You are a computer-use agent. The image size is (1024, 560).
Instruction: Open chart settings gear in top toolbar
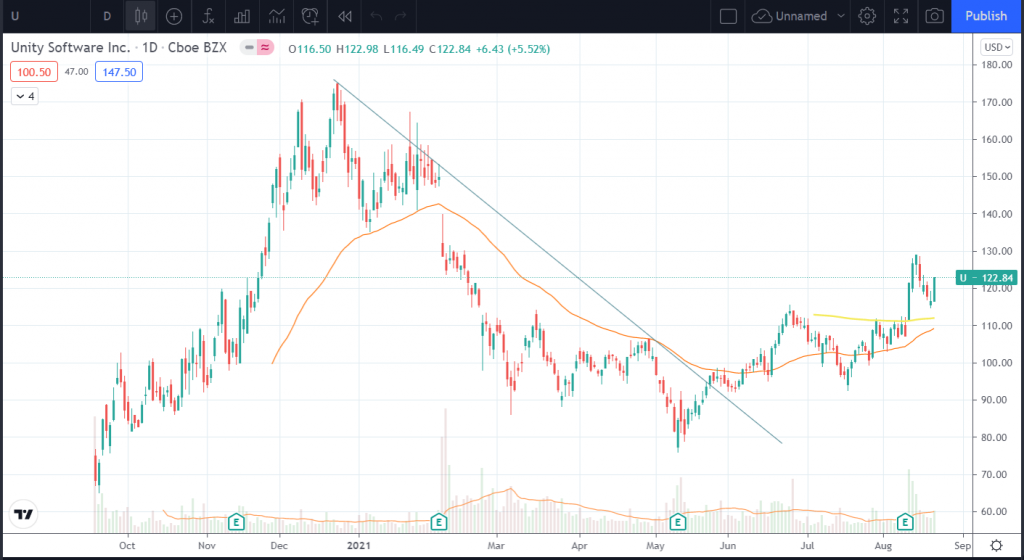pos(867,16)
